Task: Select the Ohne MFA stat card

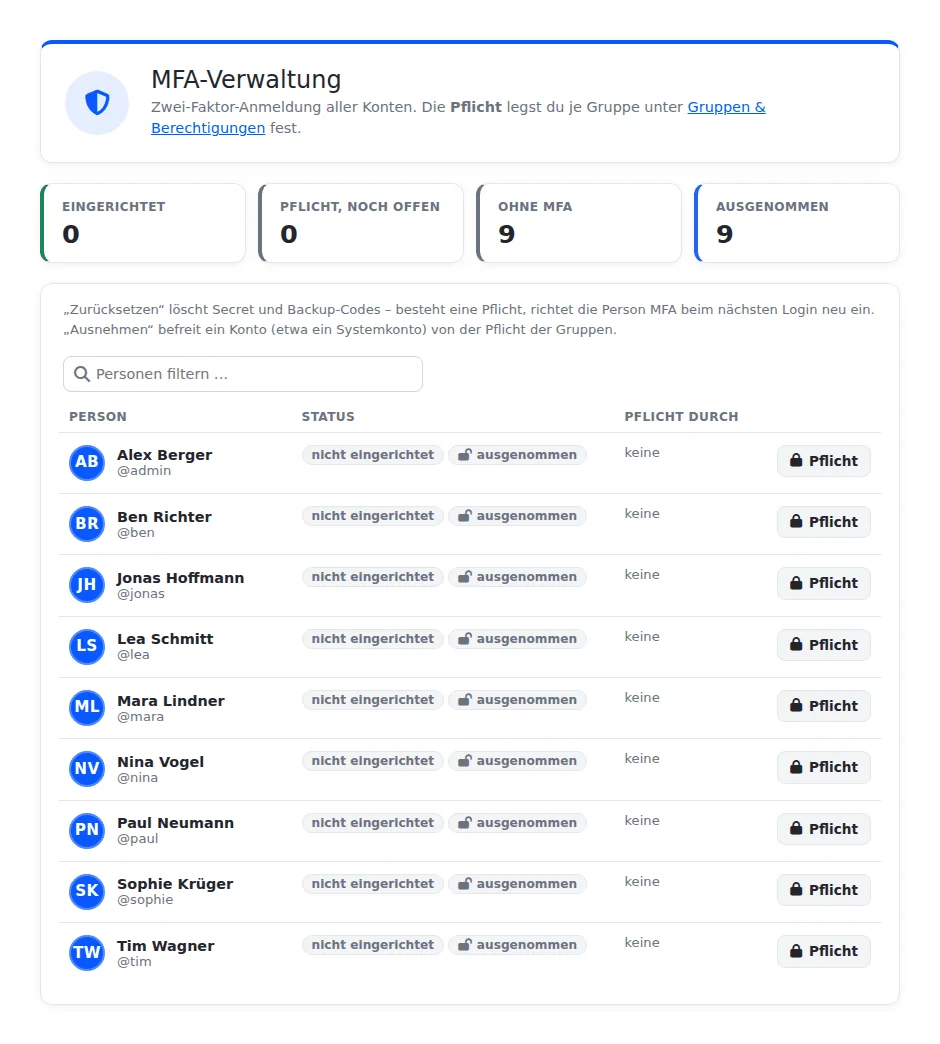Action: (579, 223)
